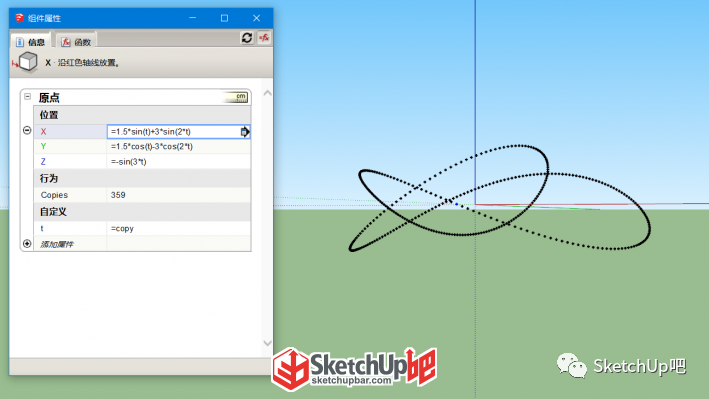The image size is (709, 399).
Task: Toggle the formula view fx icon
Action: tap(264, 38)
